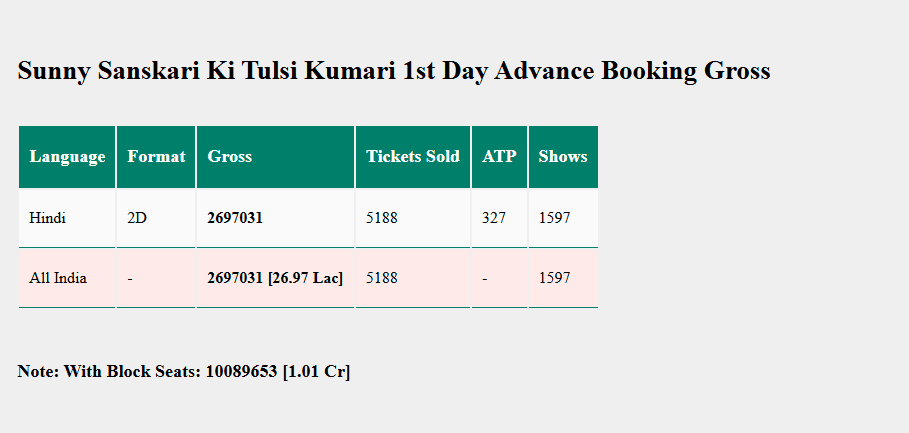Select the 2D format cell
Screen dimensions: 909x433
click(x=137, y=218)
